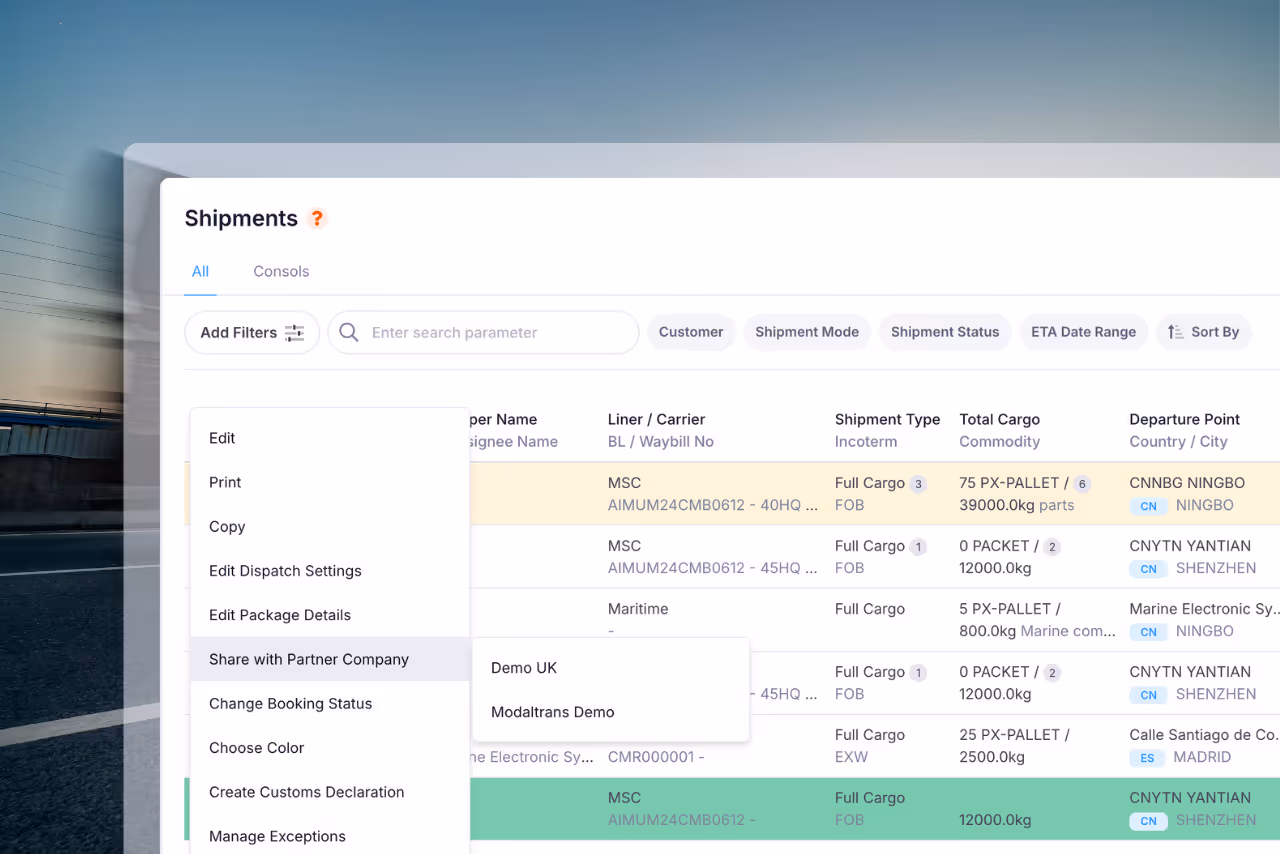Click the CN flag badge beside SHENZHEN in second row
Viewport: 1280px width, 854px height.
tap(1149, 569)
